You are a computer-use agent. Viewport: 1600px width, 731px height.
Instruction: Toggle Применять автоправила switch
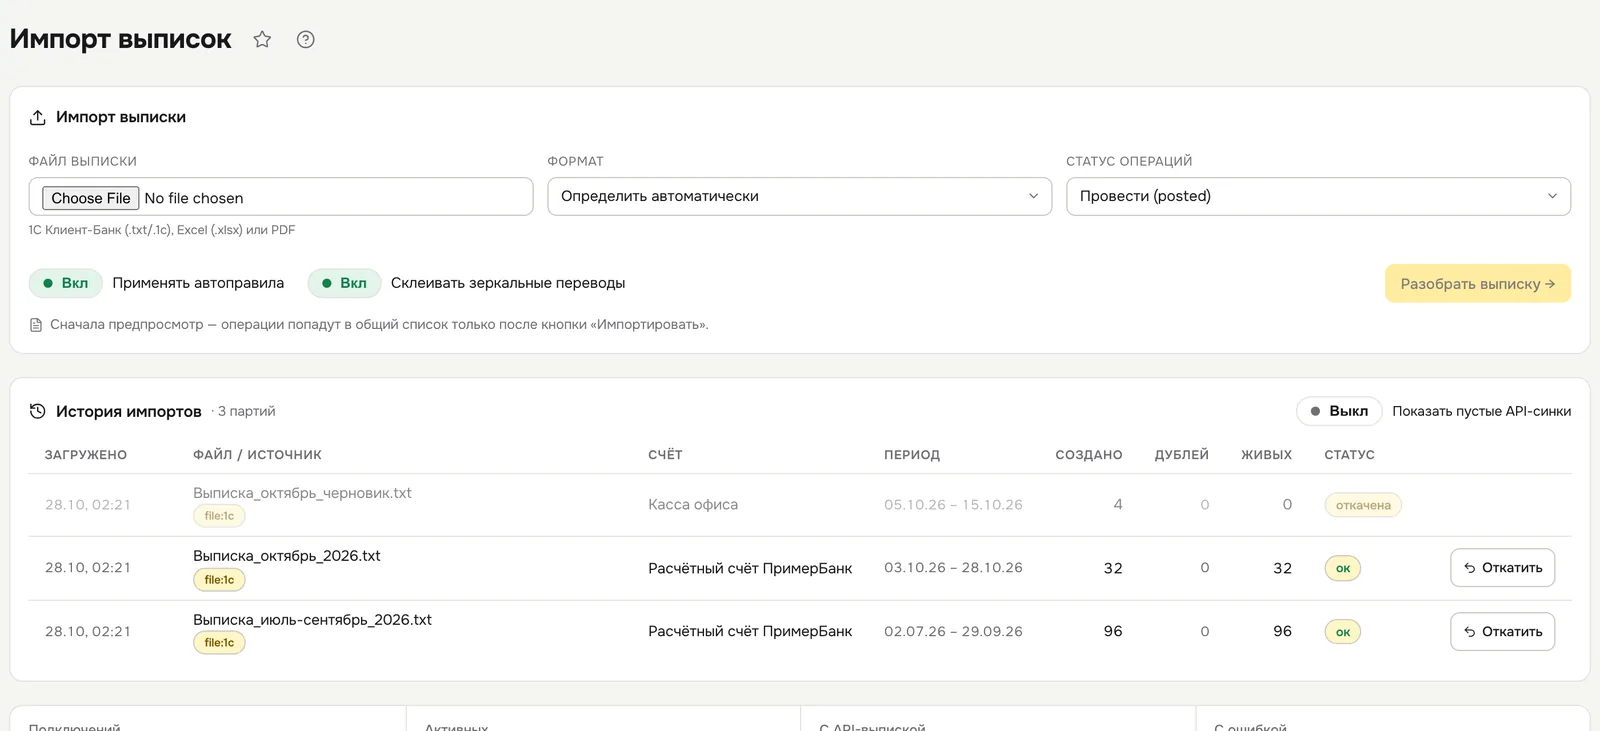point(66,283)
